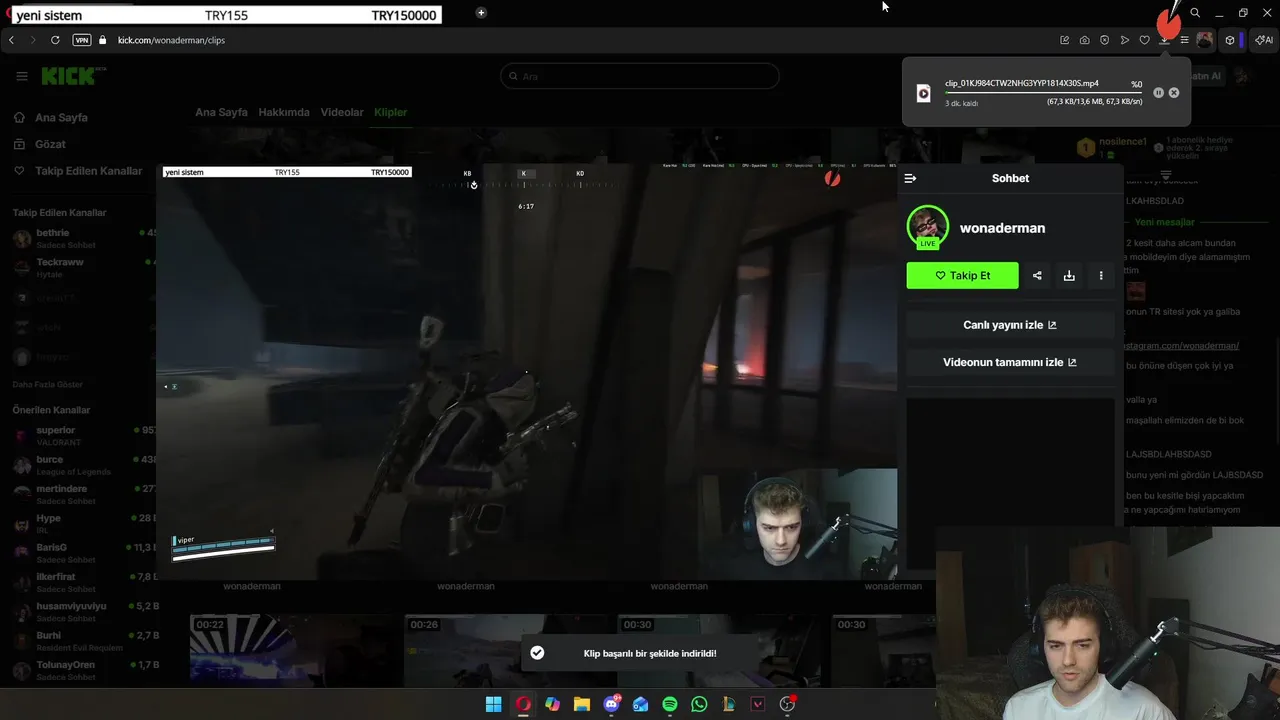Open the browser extensions cube icon
Image resolution: width=1280 pixels, height=720 pixels.
pos(1230,40)
